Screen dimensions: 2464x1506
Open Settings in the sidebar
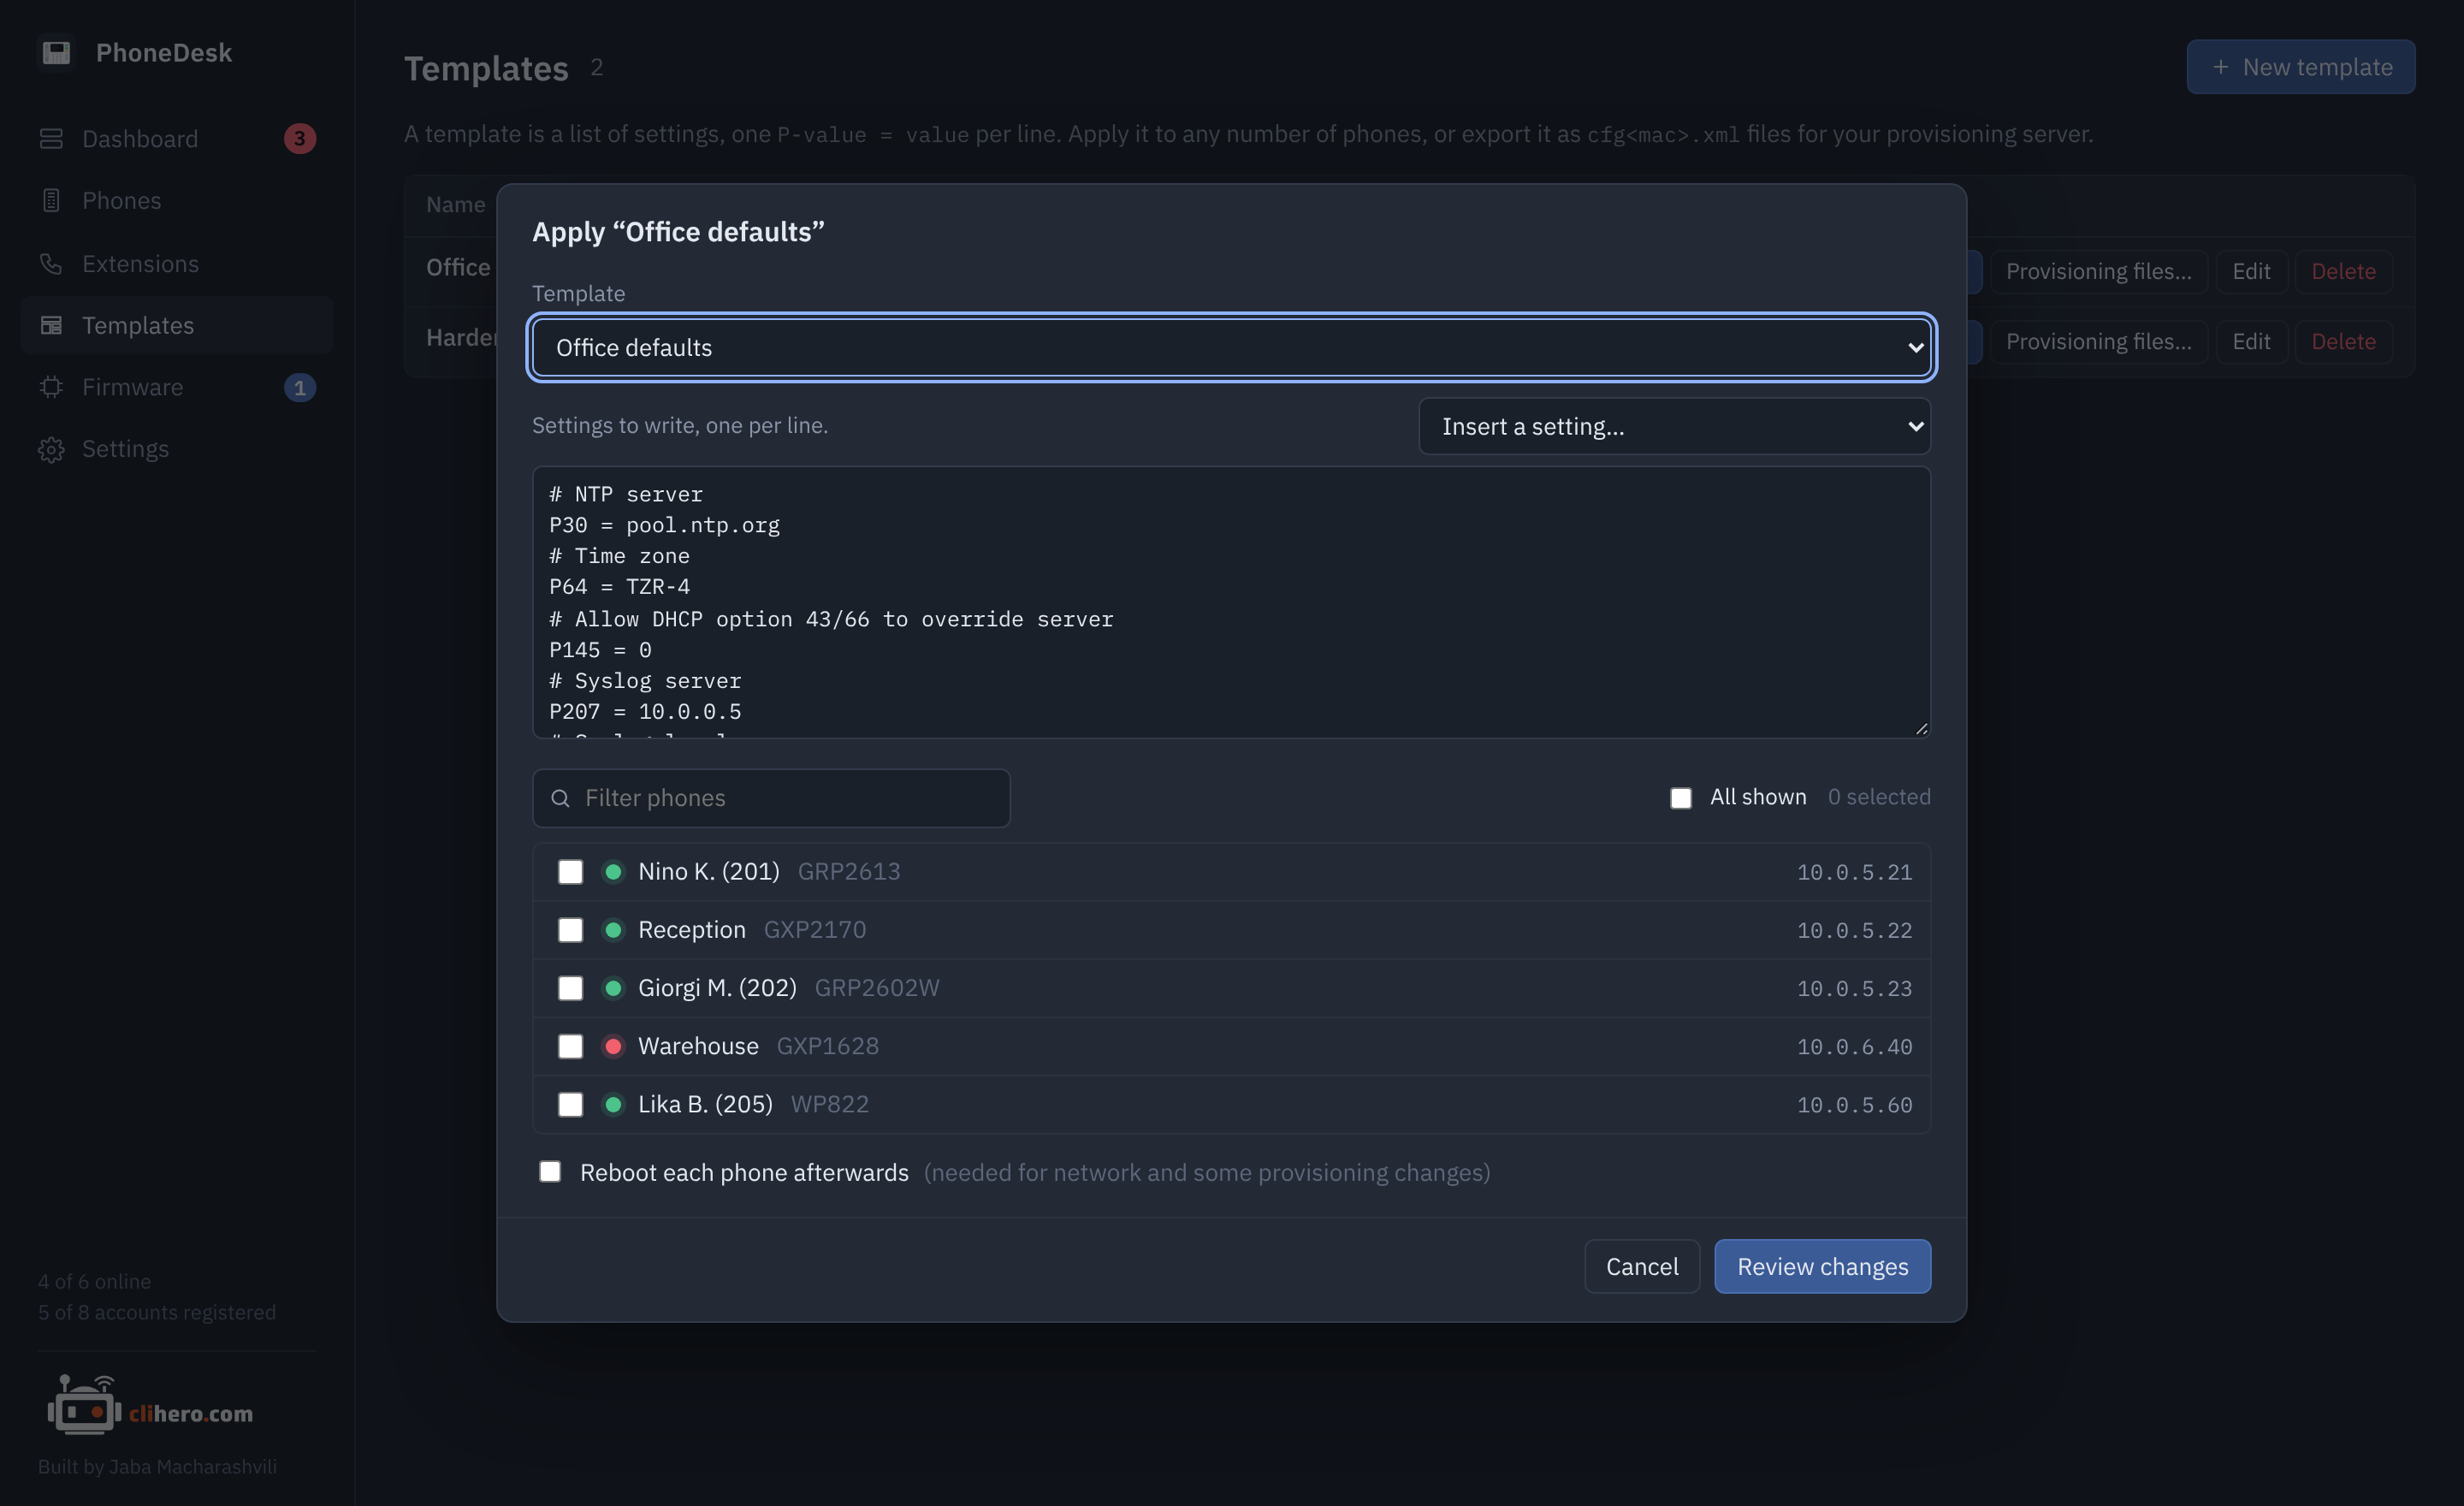pos(177,449)
